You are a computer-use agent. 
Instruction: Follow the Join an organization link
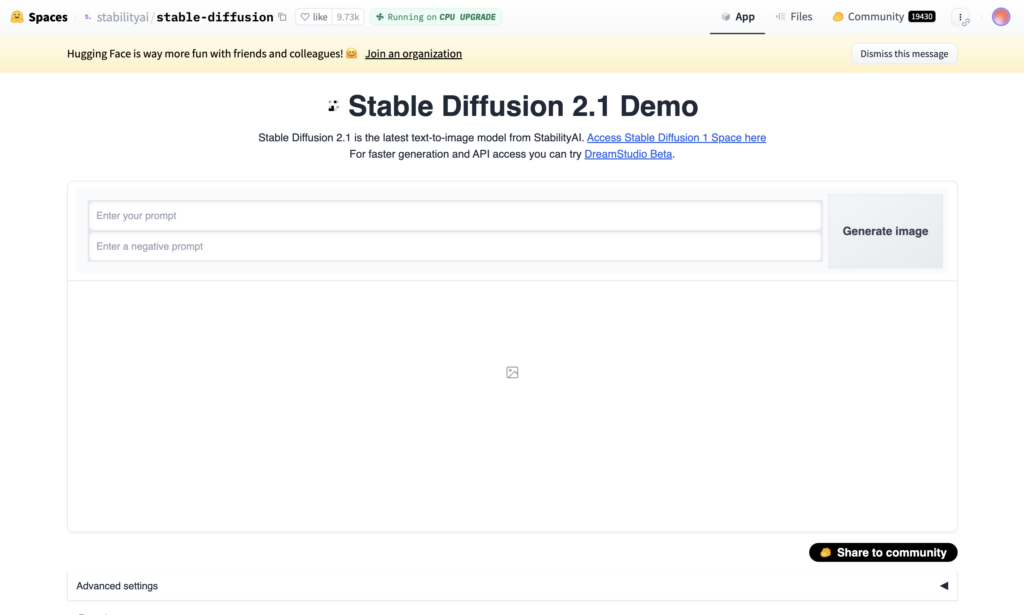pyautogui.click(x=413, y=54)
